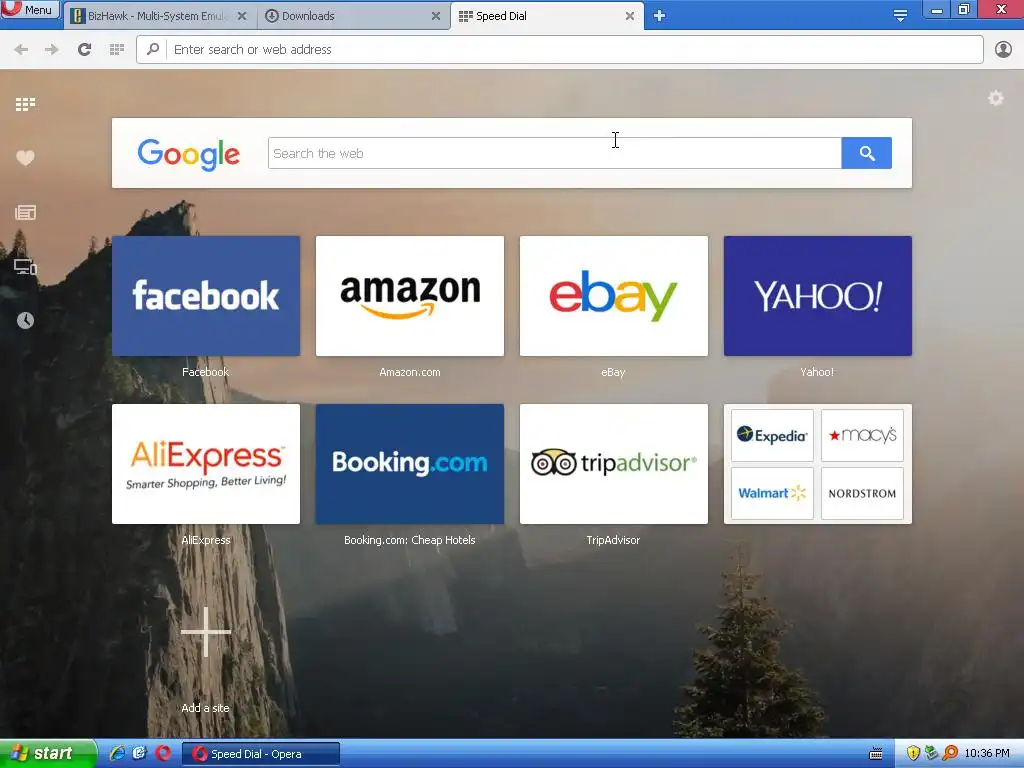
Task: Open the eBay speed dial tile
Action: pos(614,296)
